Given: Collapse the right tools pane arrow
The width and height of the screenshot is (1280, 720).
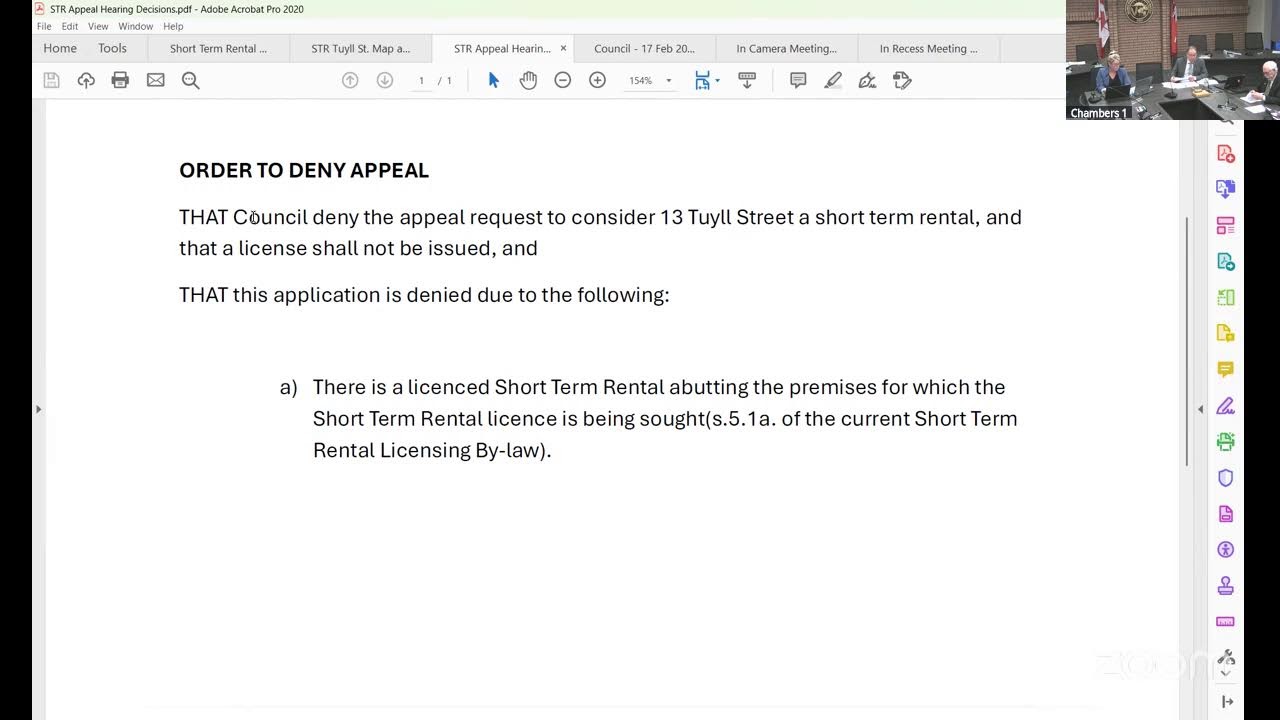Looking at the screenshot, I should pyautogui.click(x=1227, y=702).
